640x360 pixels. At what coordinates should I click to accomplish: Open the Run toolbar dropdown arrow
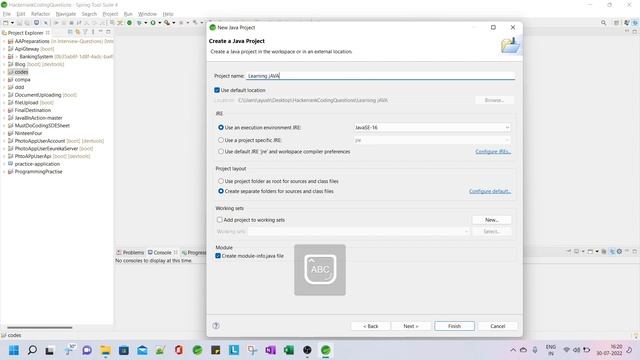point(160,23)
